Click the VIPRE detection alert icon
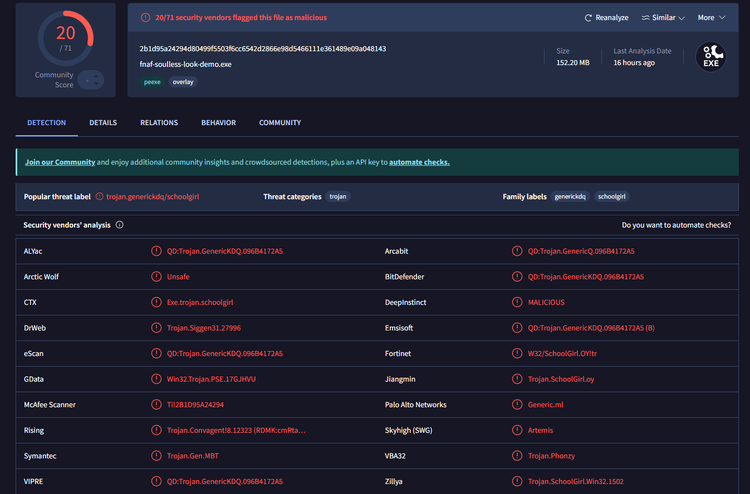 [x=156, y=481]
